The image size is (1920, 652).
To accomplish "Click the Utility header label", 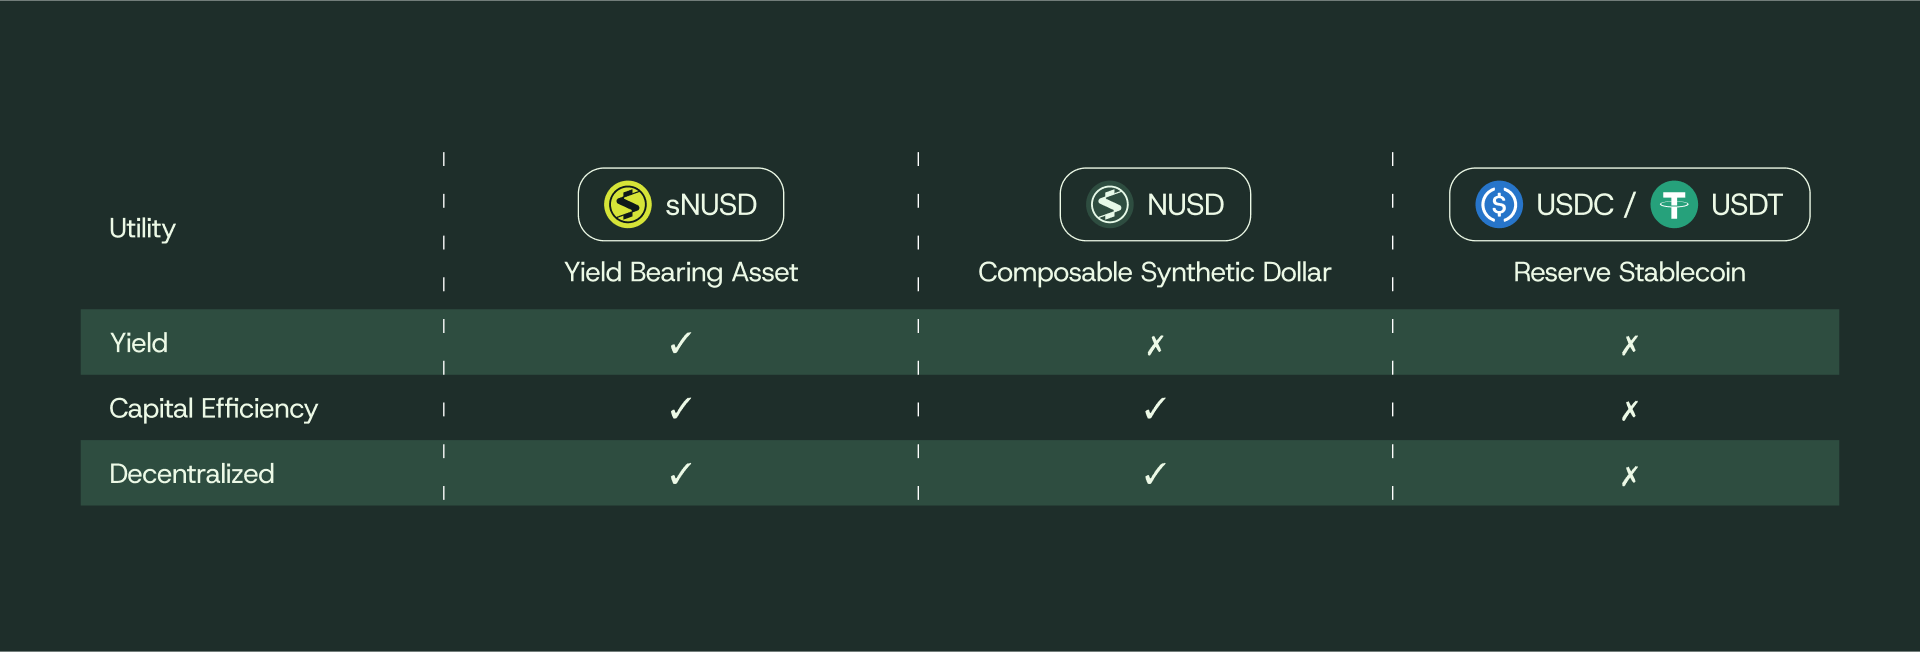I will coord(142,229).
